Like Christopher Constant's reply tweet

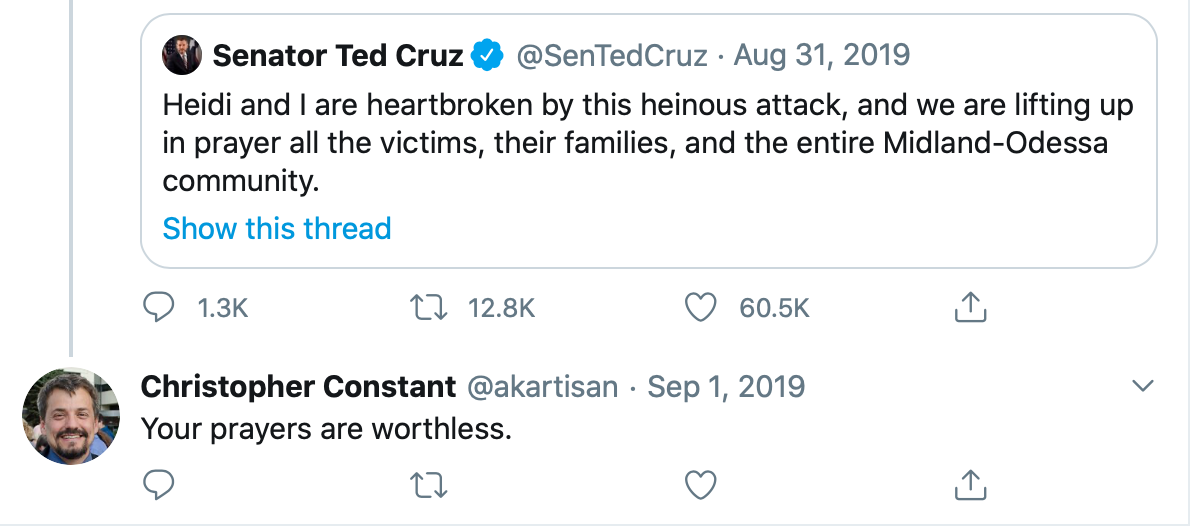(x=701, y=485)
